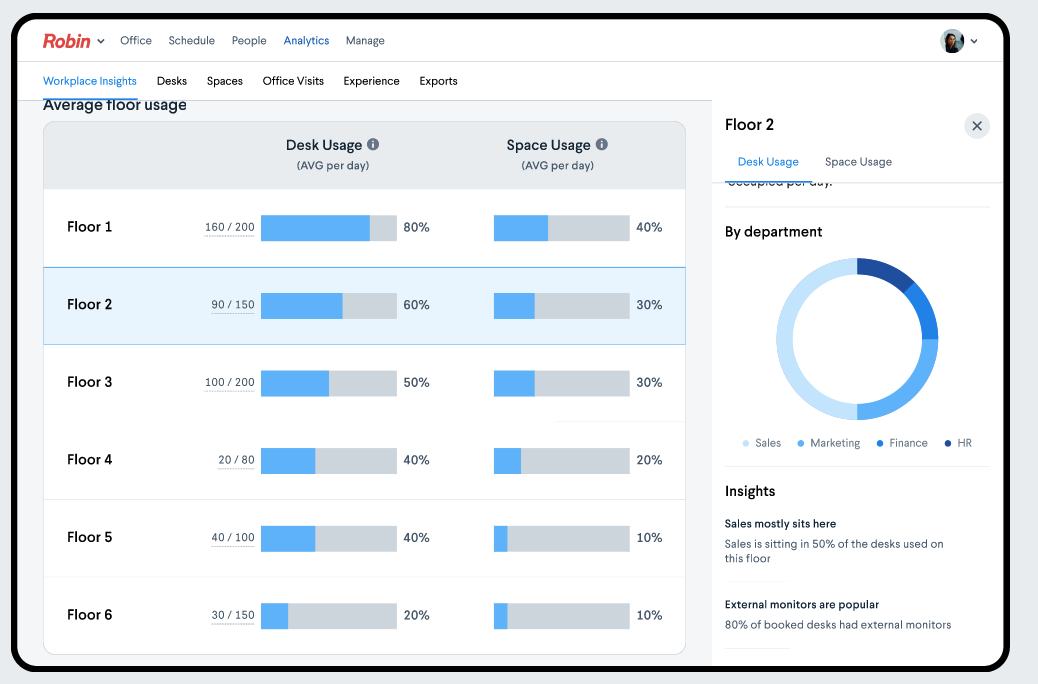Screen dimensions: 1038x684
Task: Click Floor 1 desk usage bar
Action: pos(329,228)
